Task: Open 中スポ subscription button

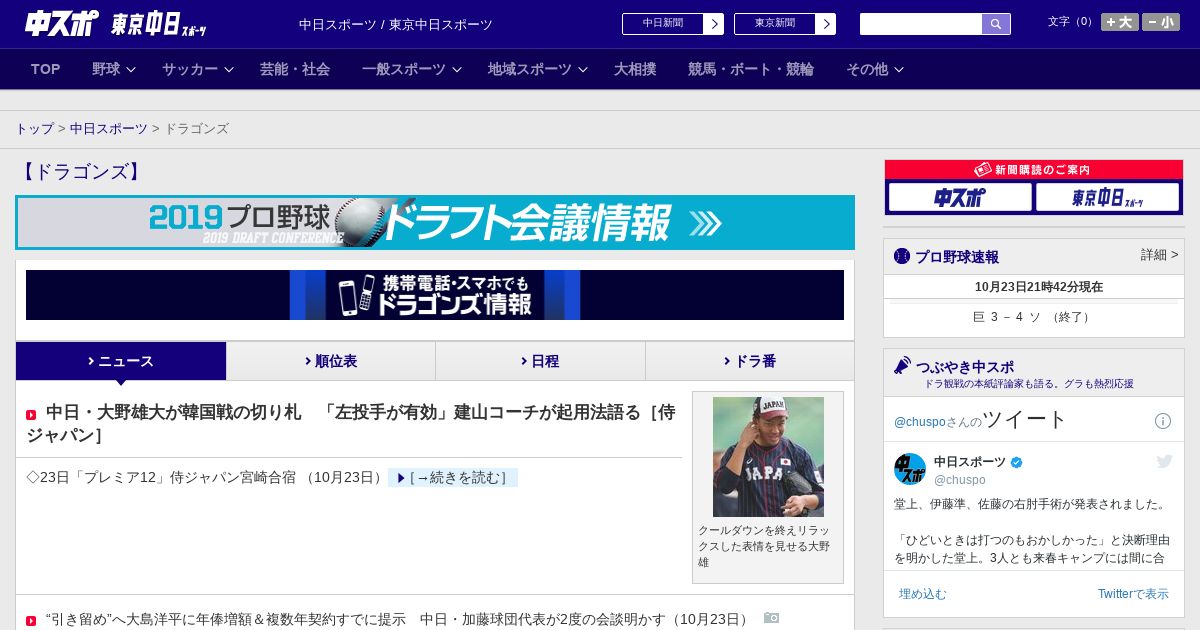Action: 960,197
